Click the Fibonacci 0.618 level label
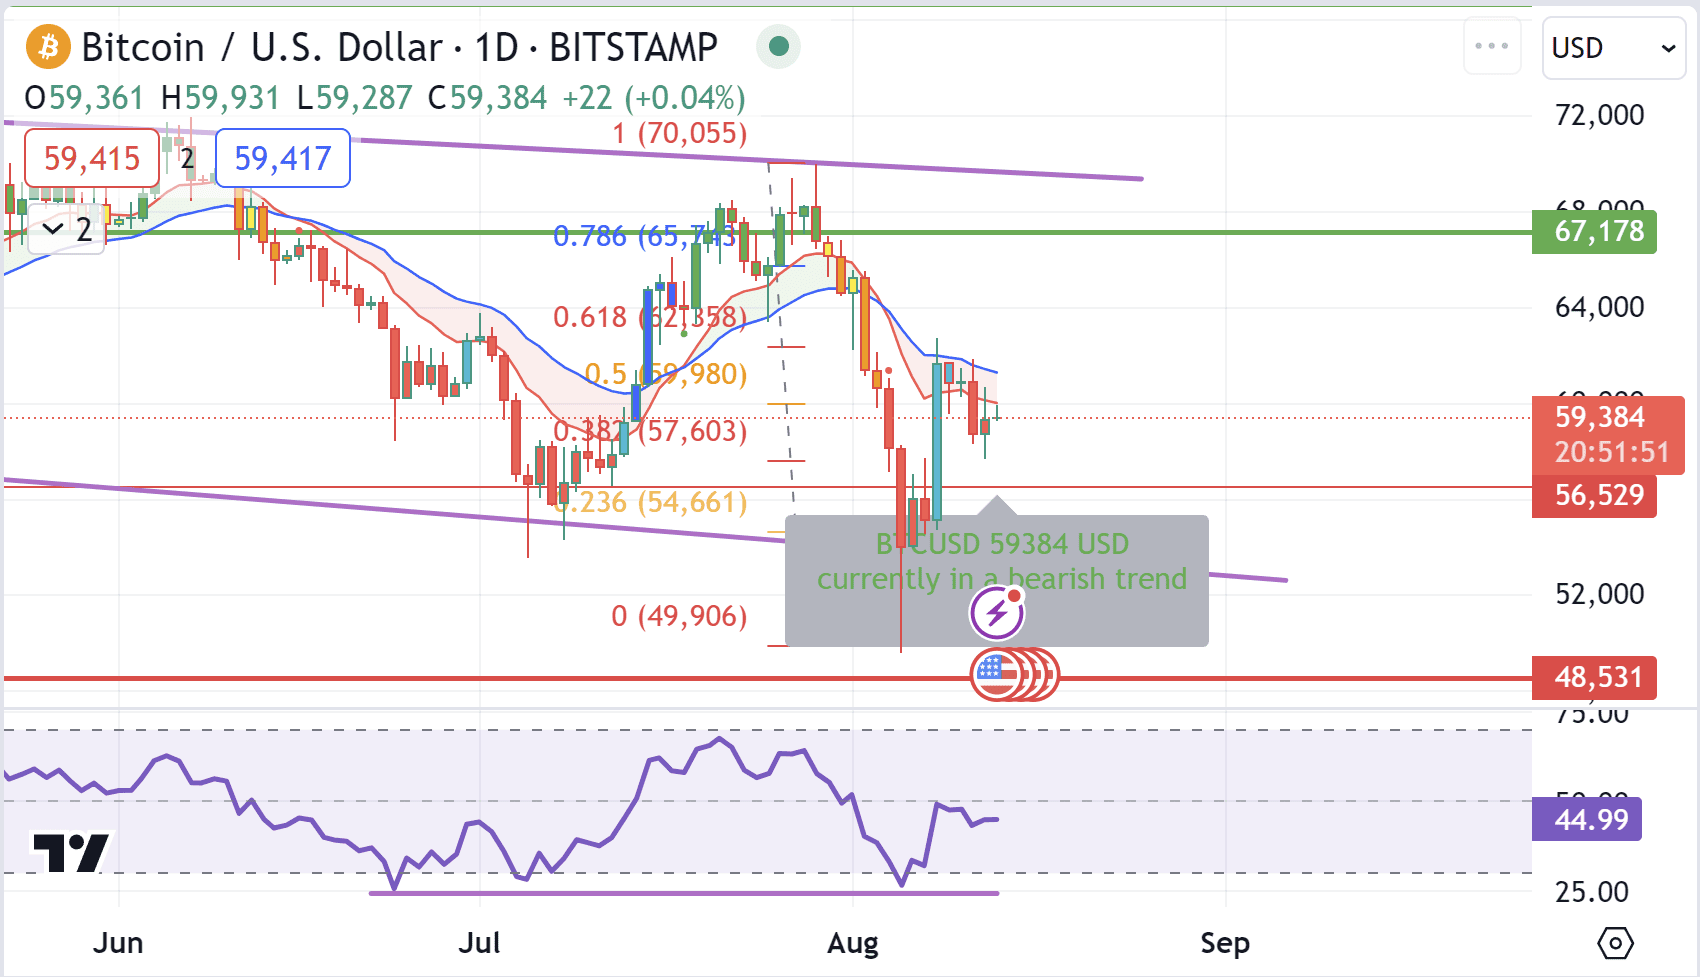 click(650, 317)
